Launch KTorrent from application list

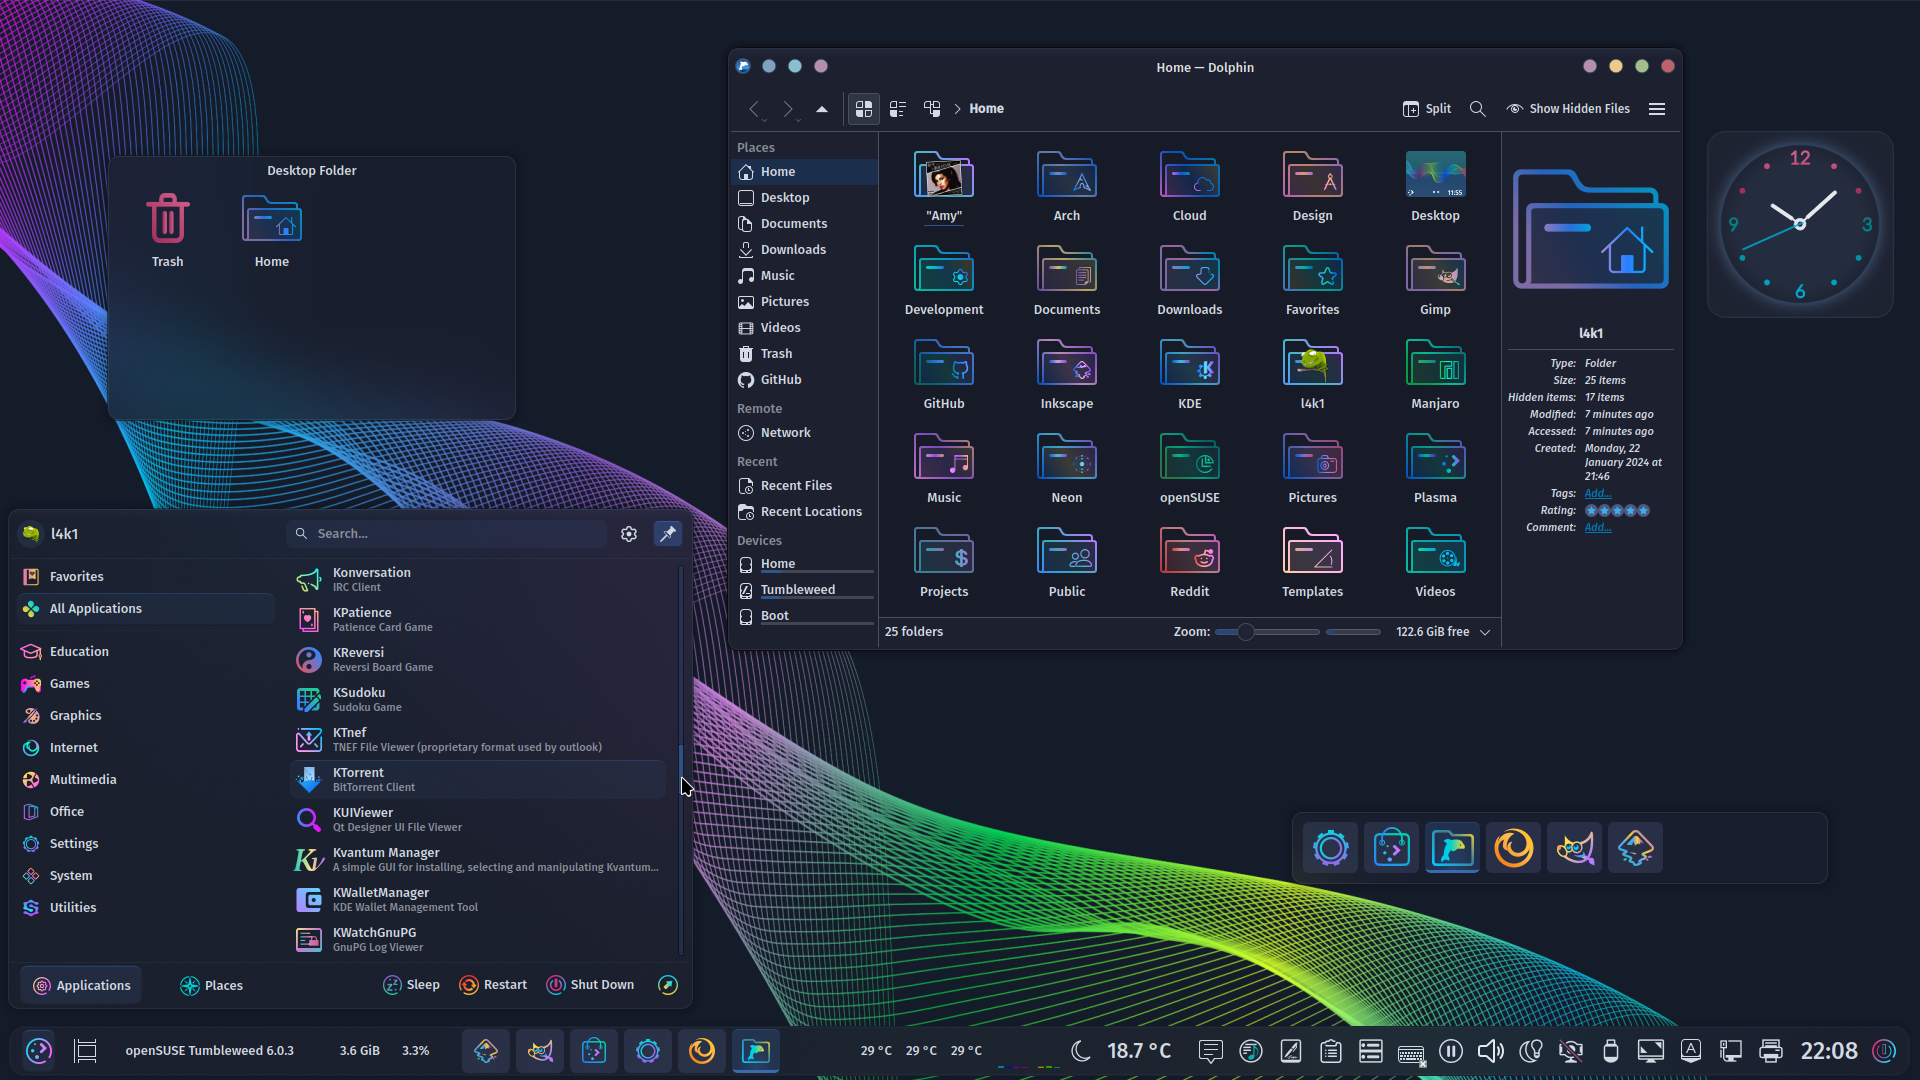pos(478,780)
